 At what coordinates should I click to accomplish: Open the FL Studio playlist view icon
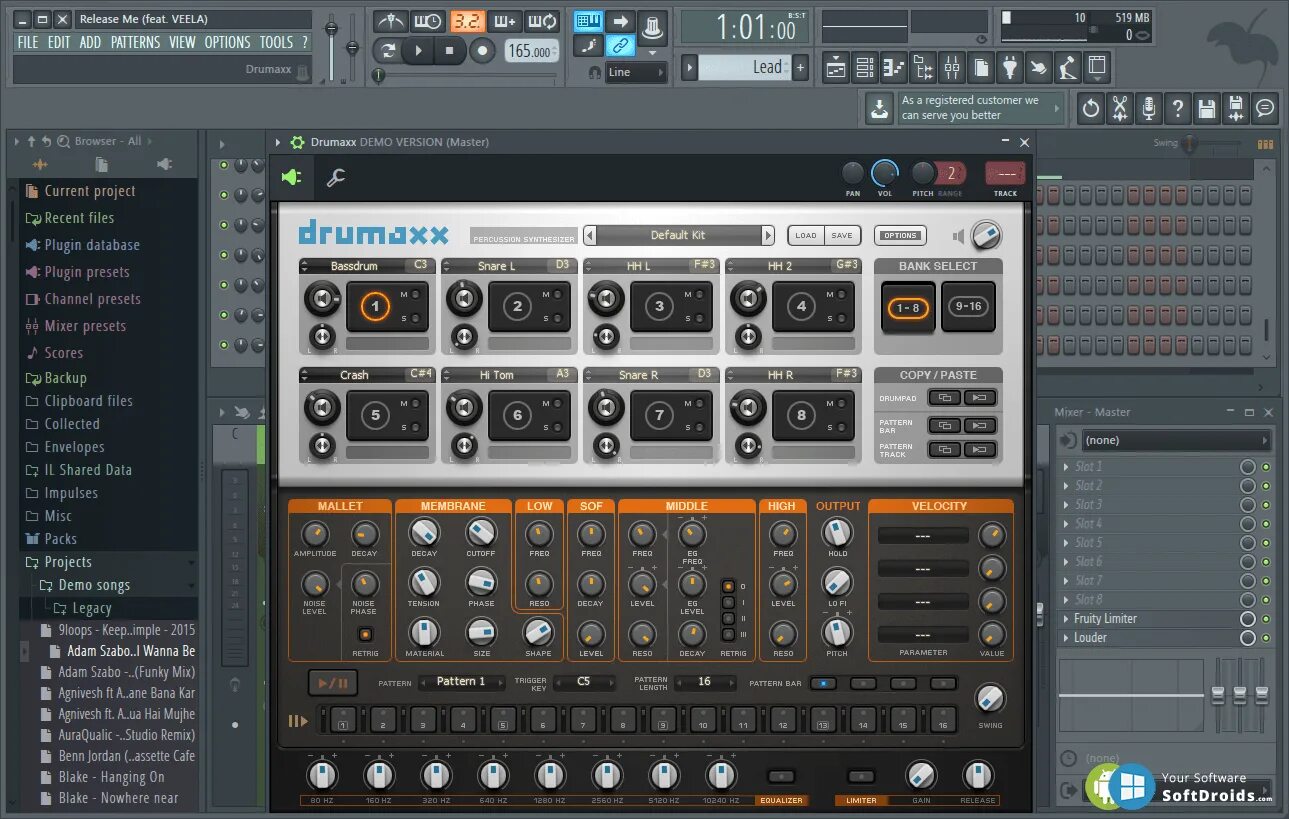836,68
